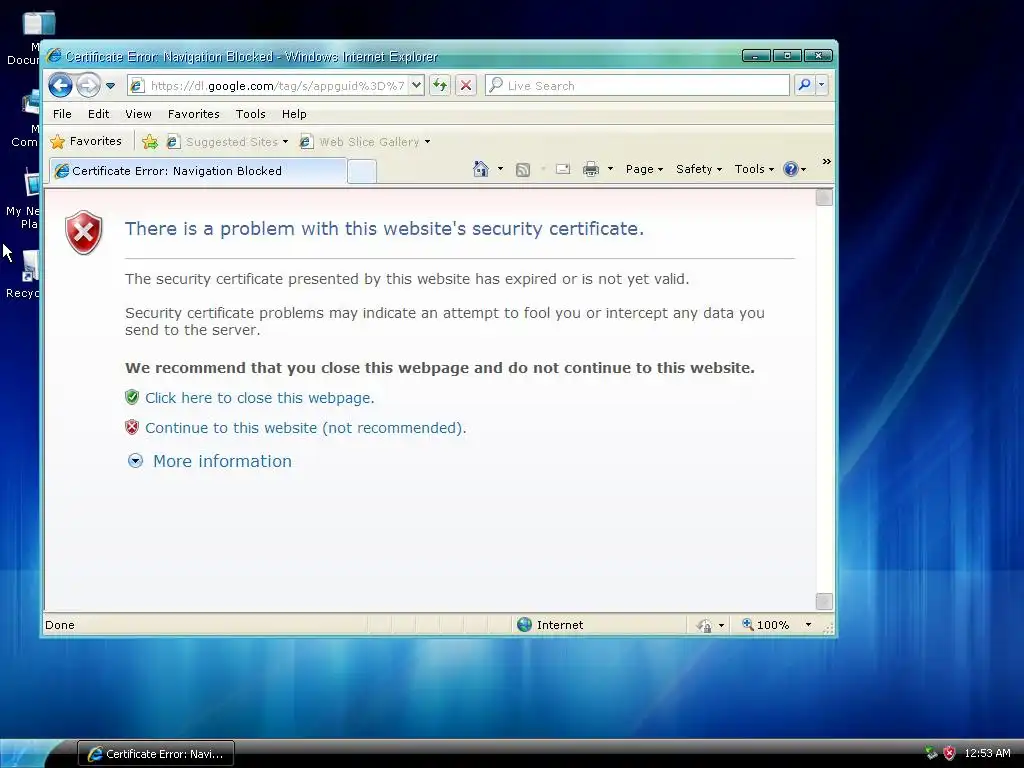Click Add to Favorites Bar star icon
This screenshot has height=768, width=1024.
(x=150, y=142)
